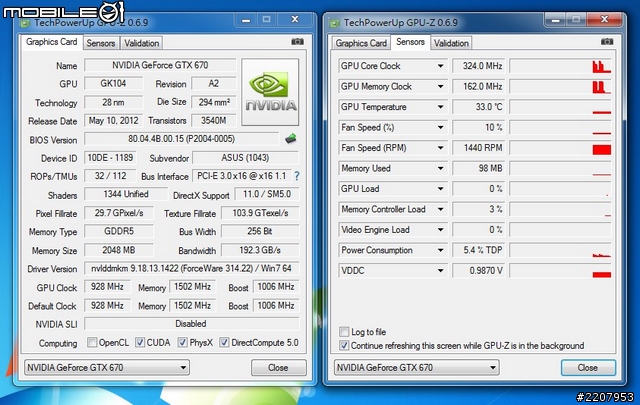640x405 pixels.
Task: Click camera screenshot icon in Sensors window
Action: [607, 42]
